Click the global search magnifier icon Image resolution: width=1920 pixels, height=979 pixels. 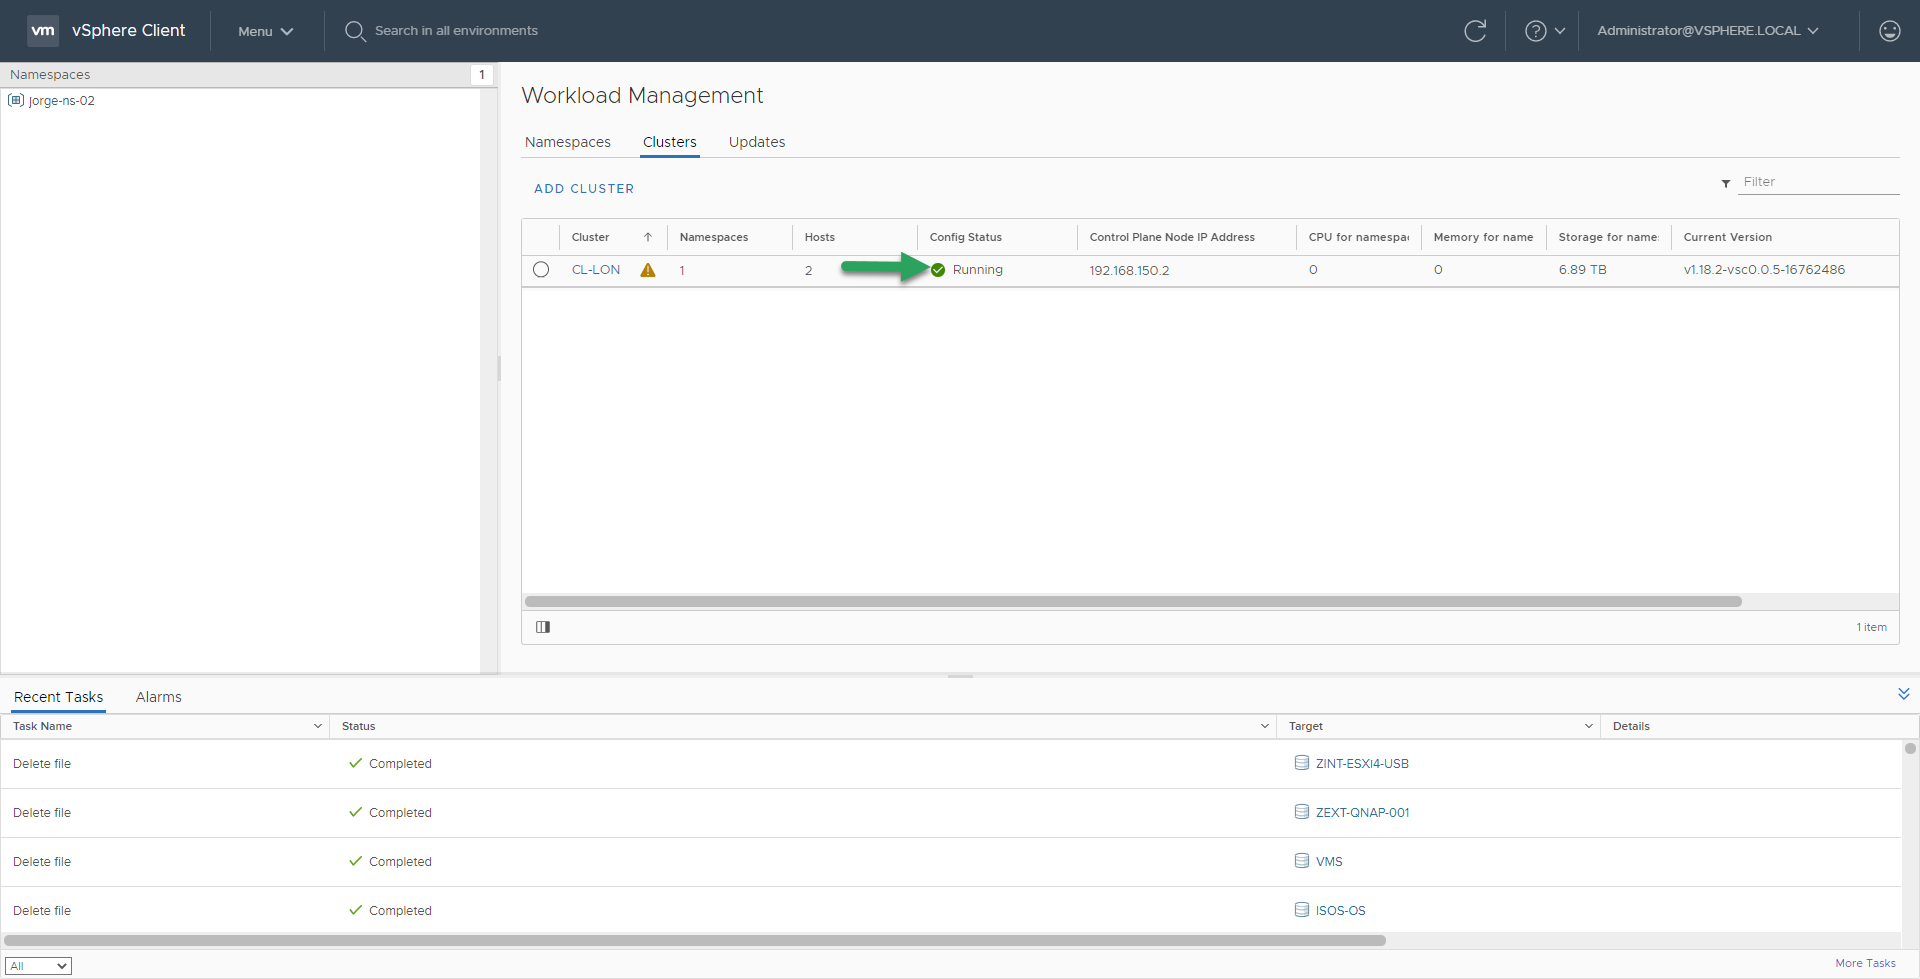tap(354, 31)
